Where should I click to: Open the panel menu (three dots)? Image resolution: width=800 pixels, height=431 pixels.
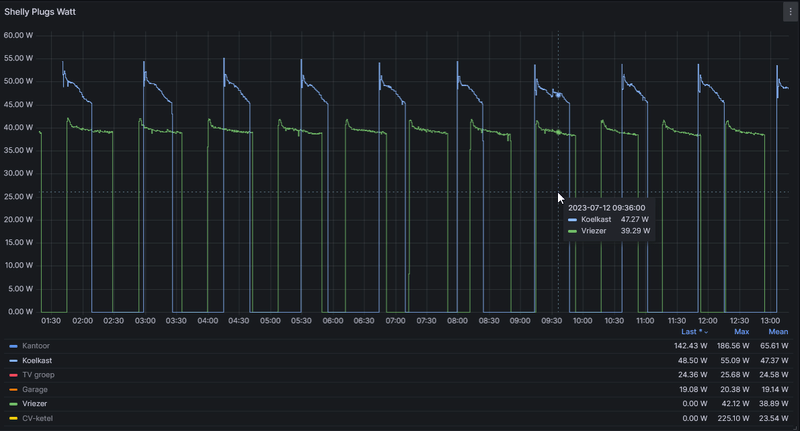coord(790,12)
